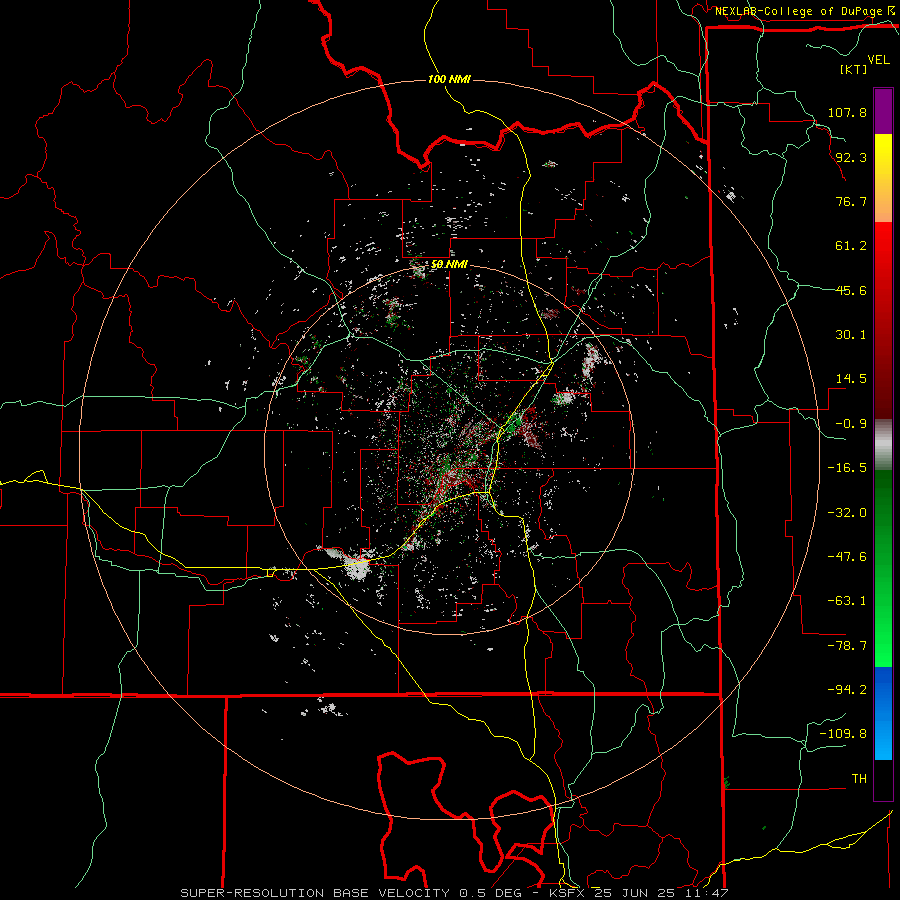
Task: Select the 92.3 velocity scale value
Action: coord(851,157)
